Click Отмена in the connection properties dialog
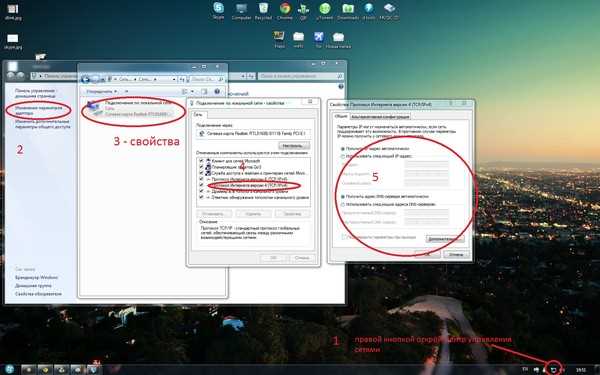Screen dimensions: 600x375 coord(302,258)
